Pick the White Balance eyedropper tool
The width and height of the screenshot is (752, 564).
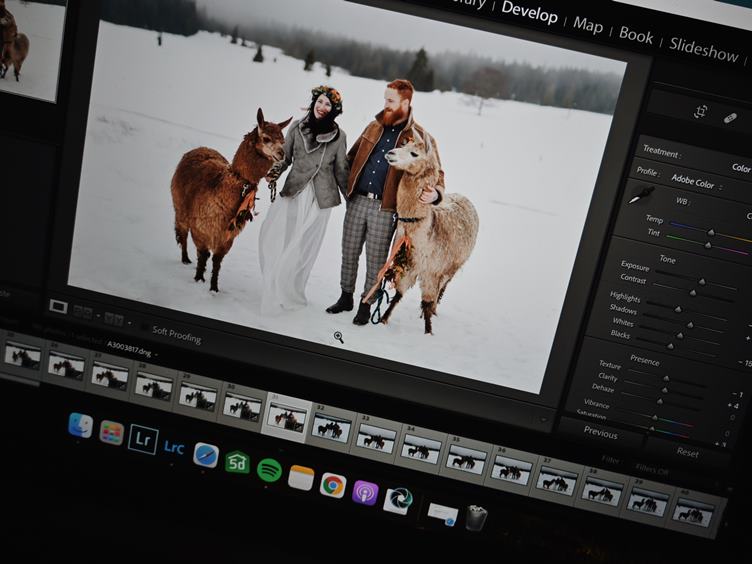(x=642, y=195)
